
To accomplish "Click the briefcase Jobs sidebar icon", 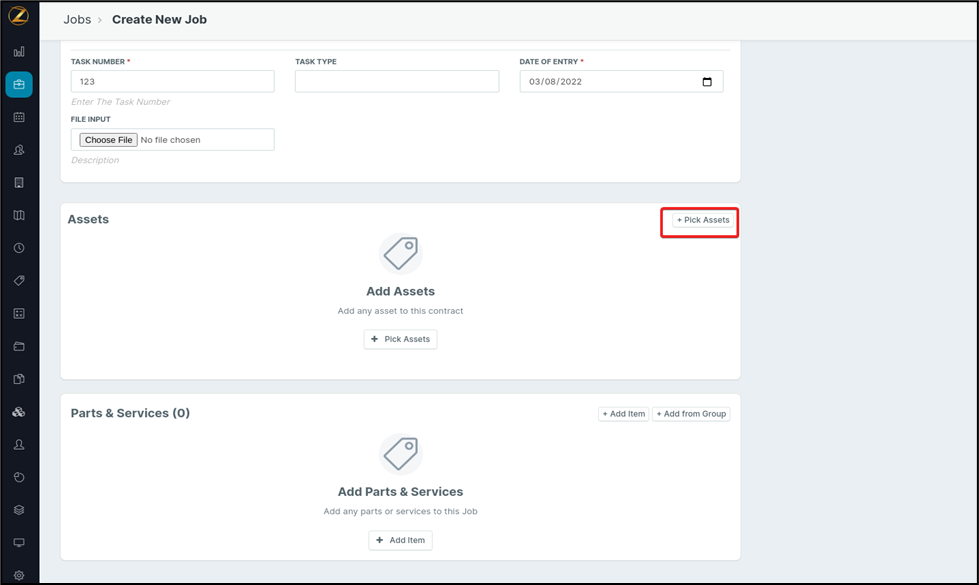I will pyautogui.click(x=19, y=85).
